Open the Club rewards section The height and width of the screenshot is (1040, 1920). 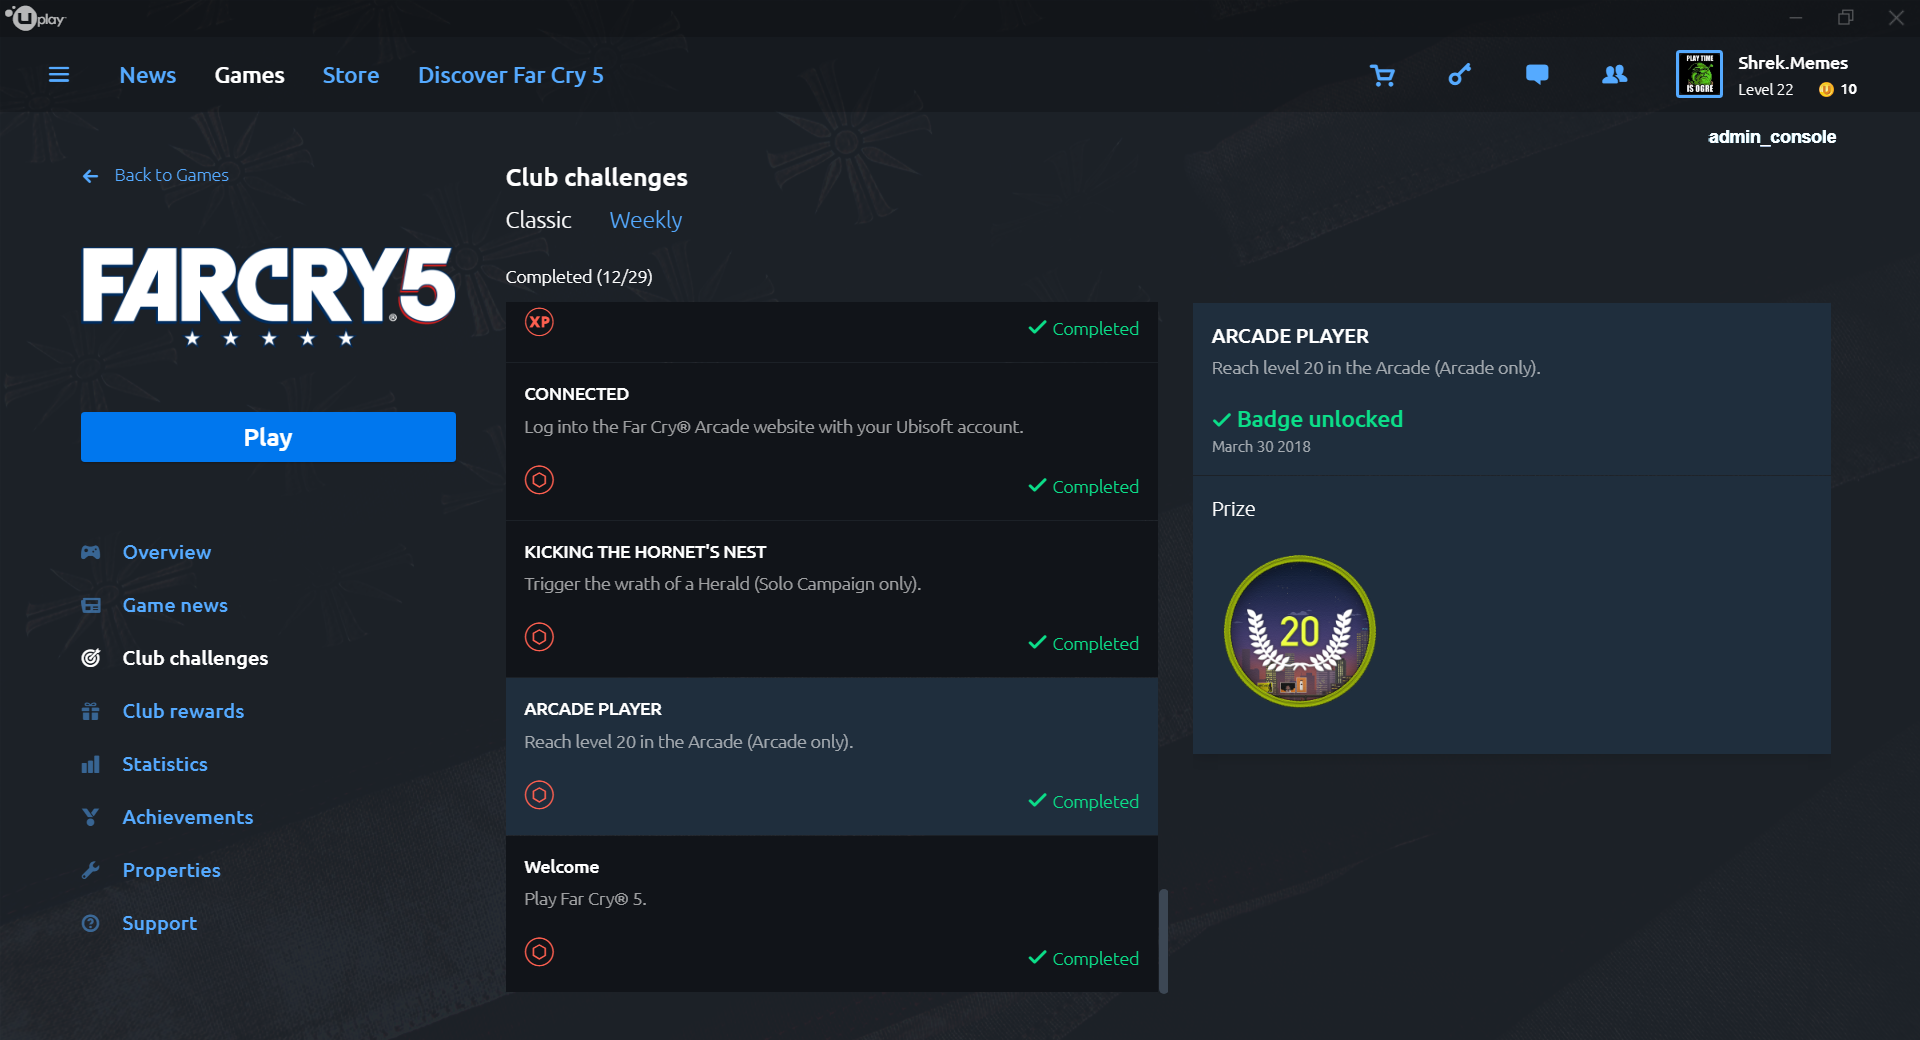tap(183, 711)
